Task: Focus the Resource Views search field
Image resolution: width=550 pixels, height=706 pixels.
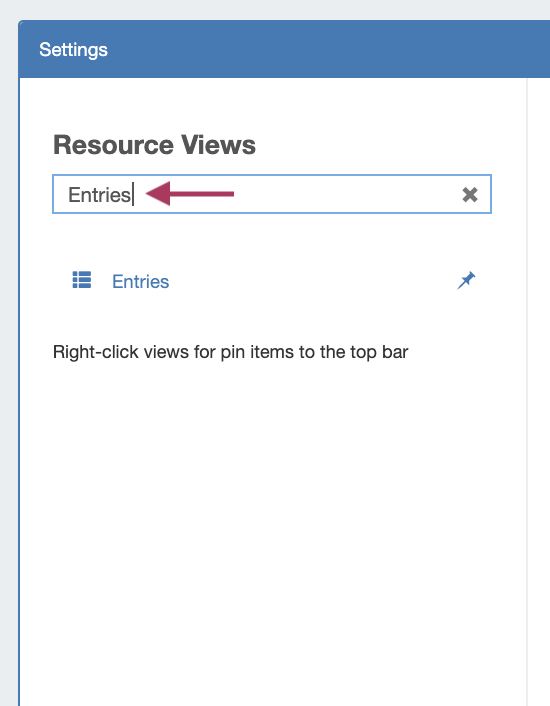Action: tap(272, 194)
